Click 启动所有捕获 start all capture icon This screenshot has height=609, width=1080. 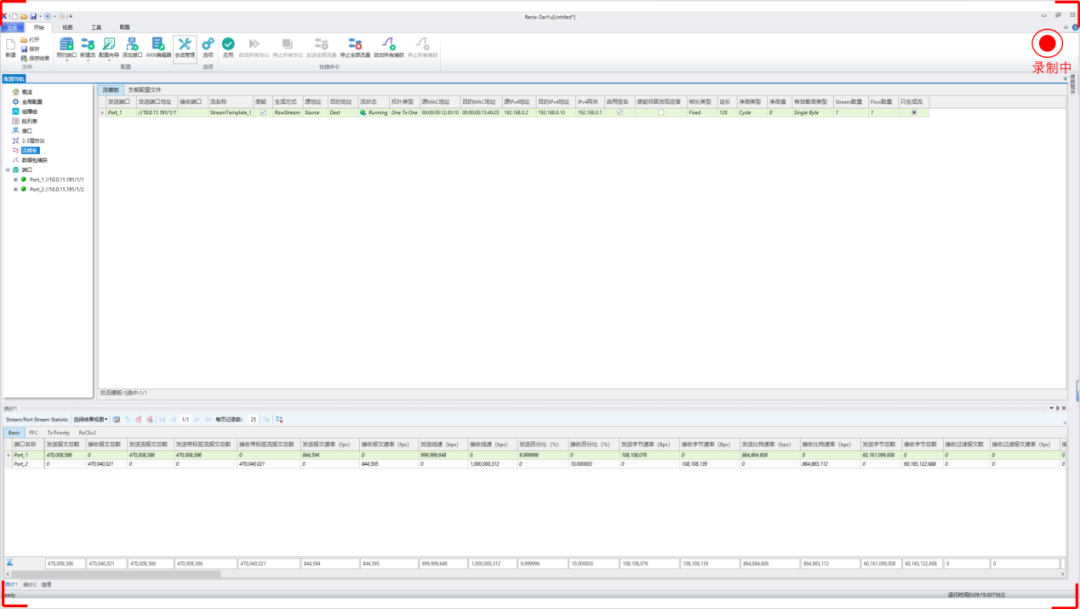pos(390,45)
